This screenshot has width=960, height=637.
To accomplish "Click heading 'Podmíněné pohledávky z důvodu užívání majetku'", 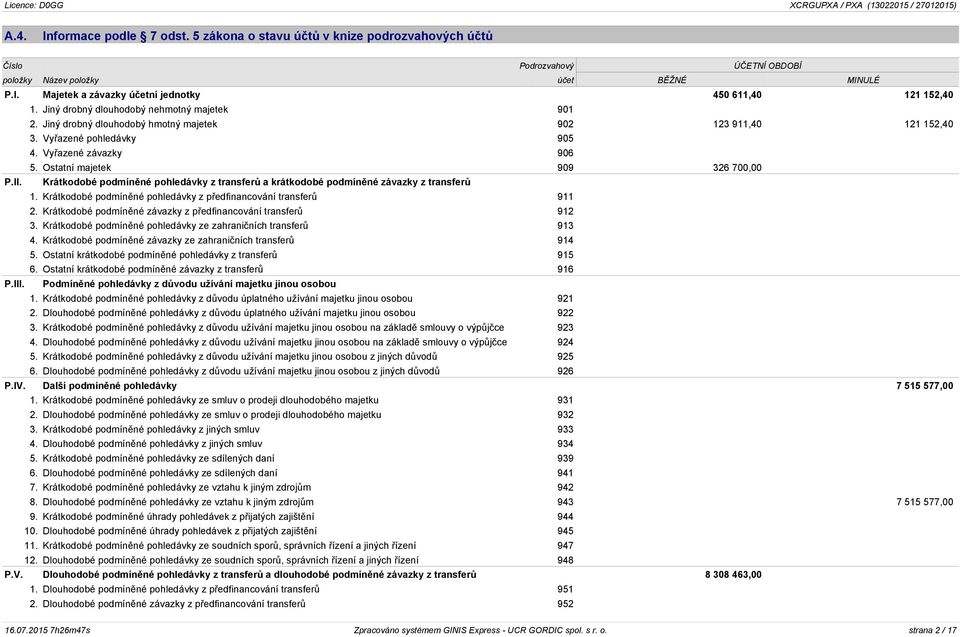I will pos(189,284).
